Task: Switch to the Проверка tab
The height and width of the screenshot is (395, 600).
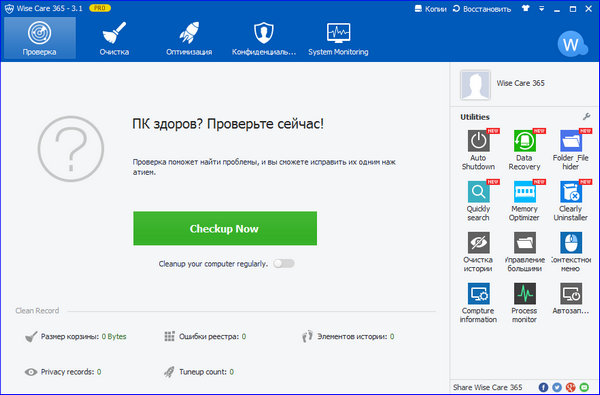Action: tap(39, 38)
